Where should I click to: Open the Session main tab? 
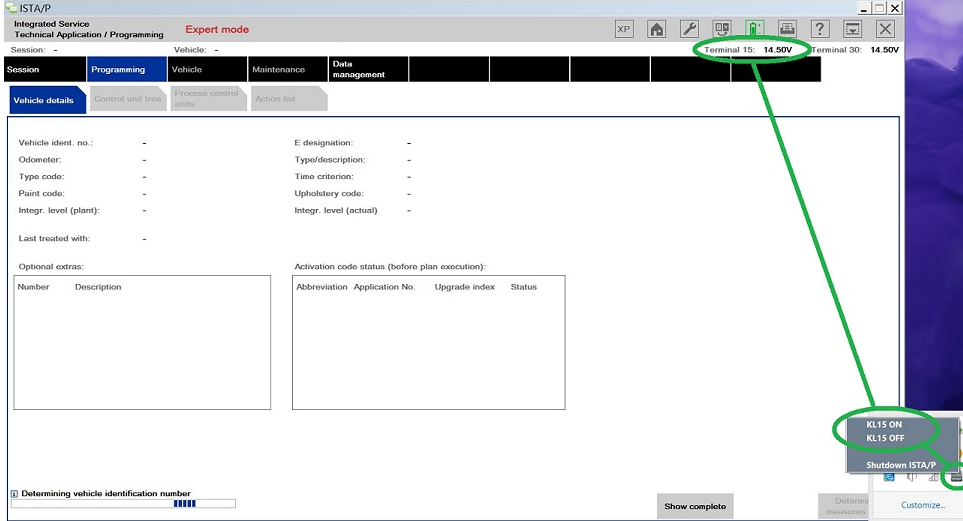pyautogui.click(x=45, y=69)
